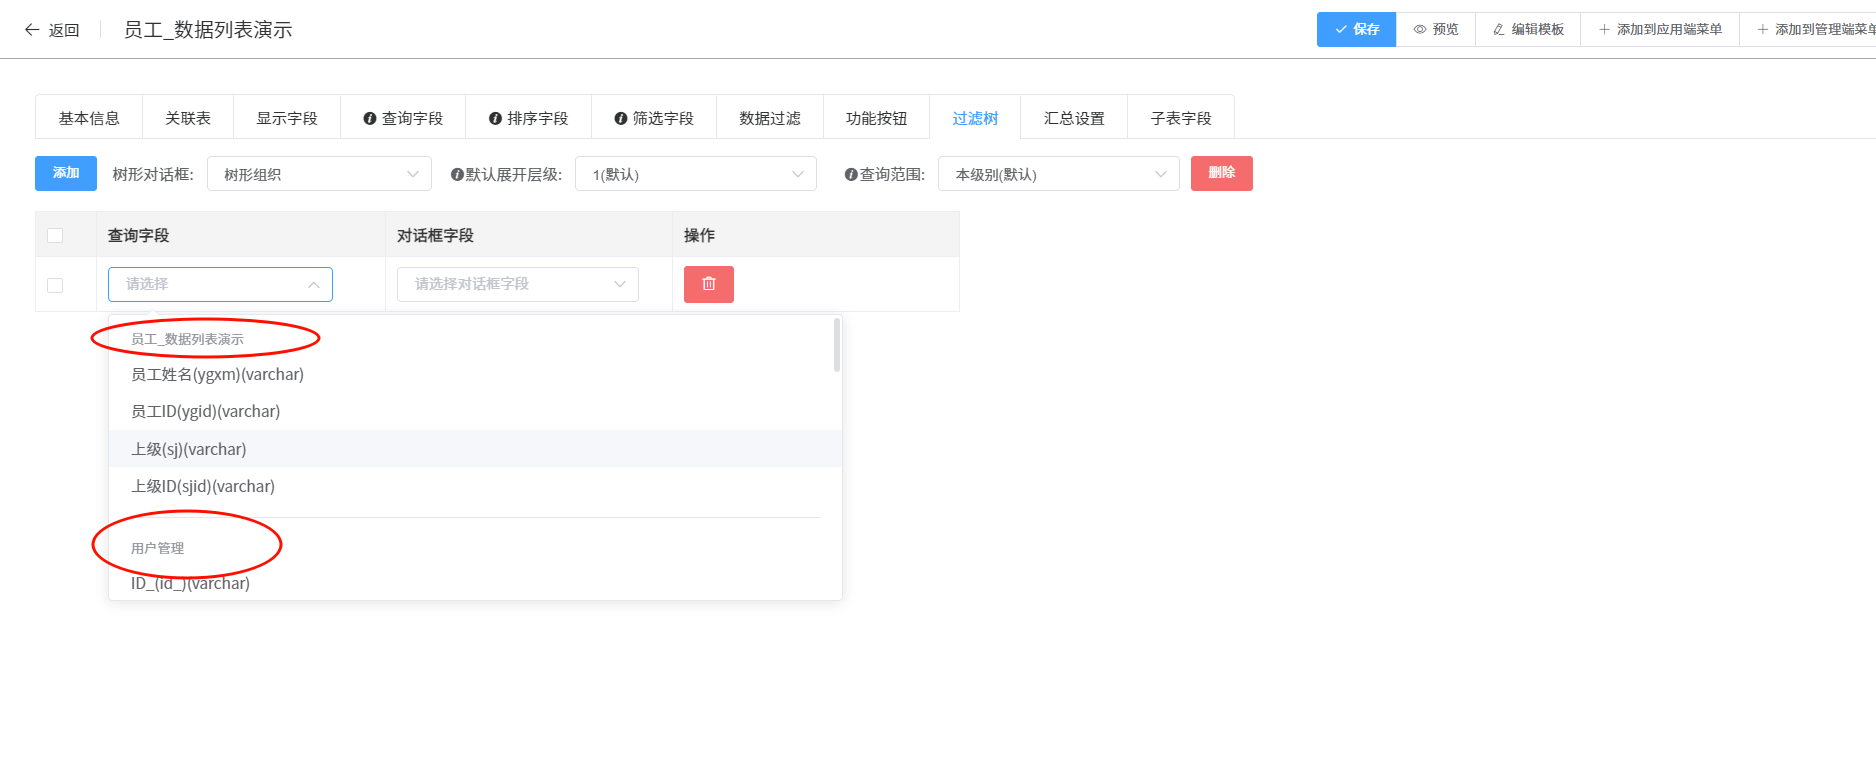This screenshot has height=762, width=1876.
Task: Click info icon next to 查询范围
Action: [x=851, y=175]
